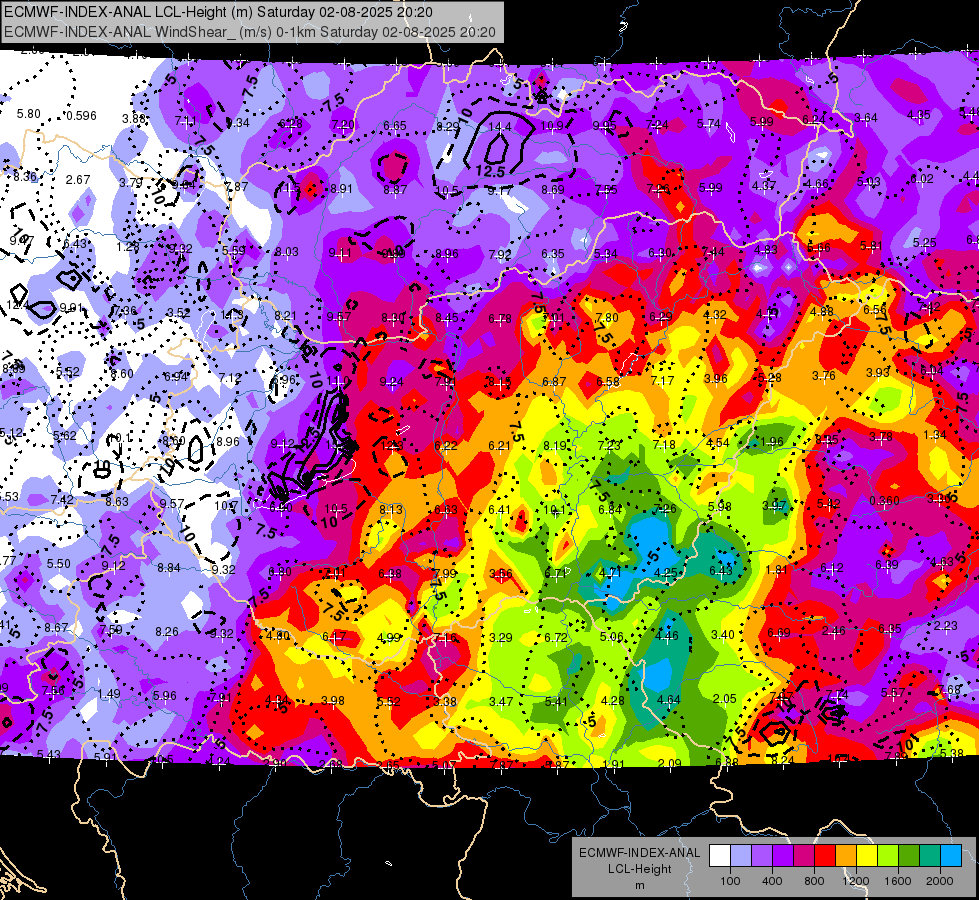This screenshot has height=900, width=979.
Task: Click the legend tick label '1600'
Action: (897, 881)
